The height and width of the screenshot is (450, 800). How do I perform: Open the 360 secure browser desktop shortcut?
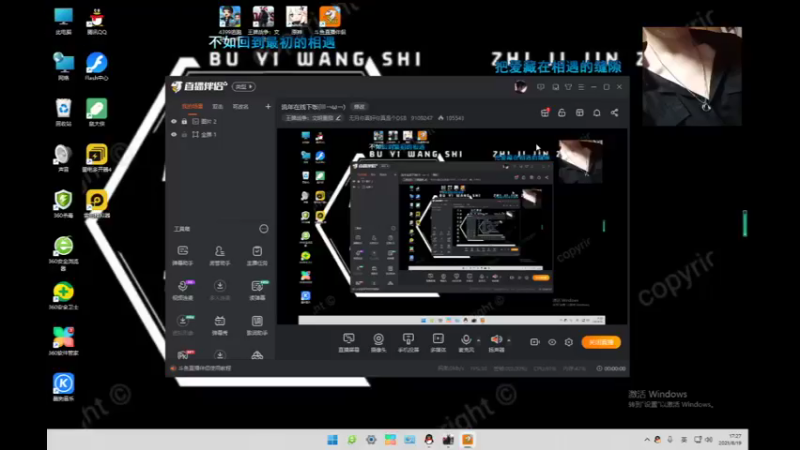[63, 253]
